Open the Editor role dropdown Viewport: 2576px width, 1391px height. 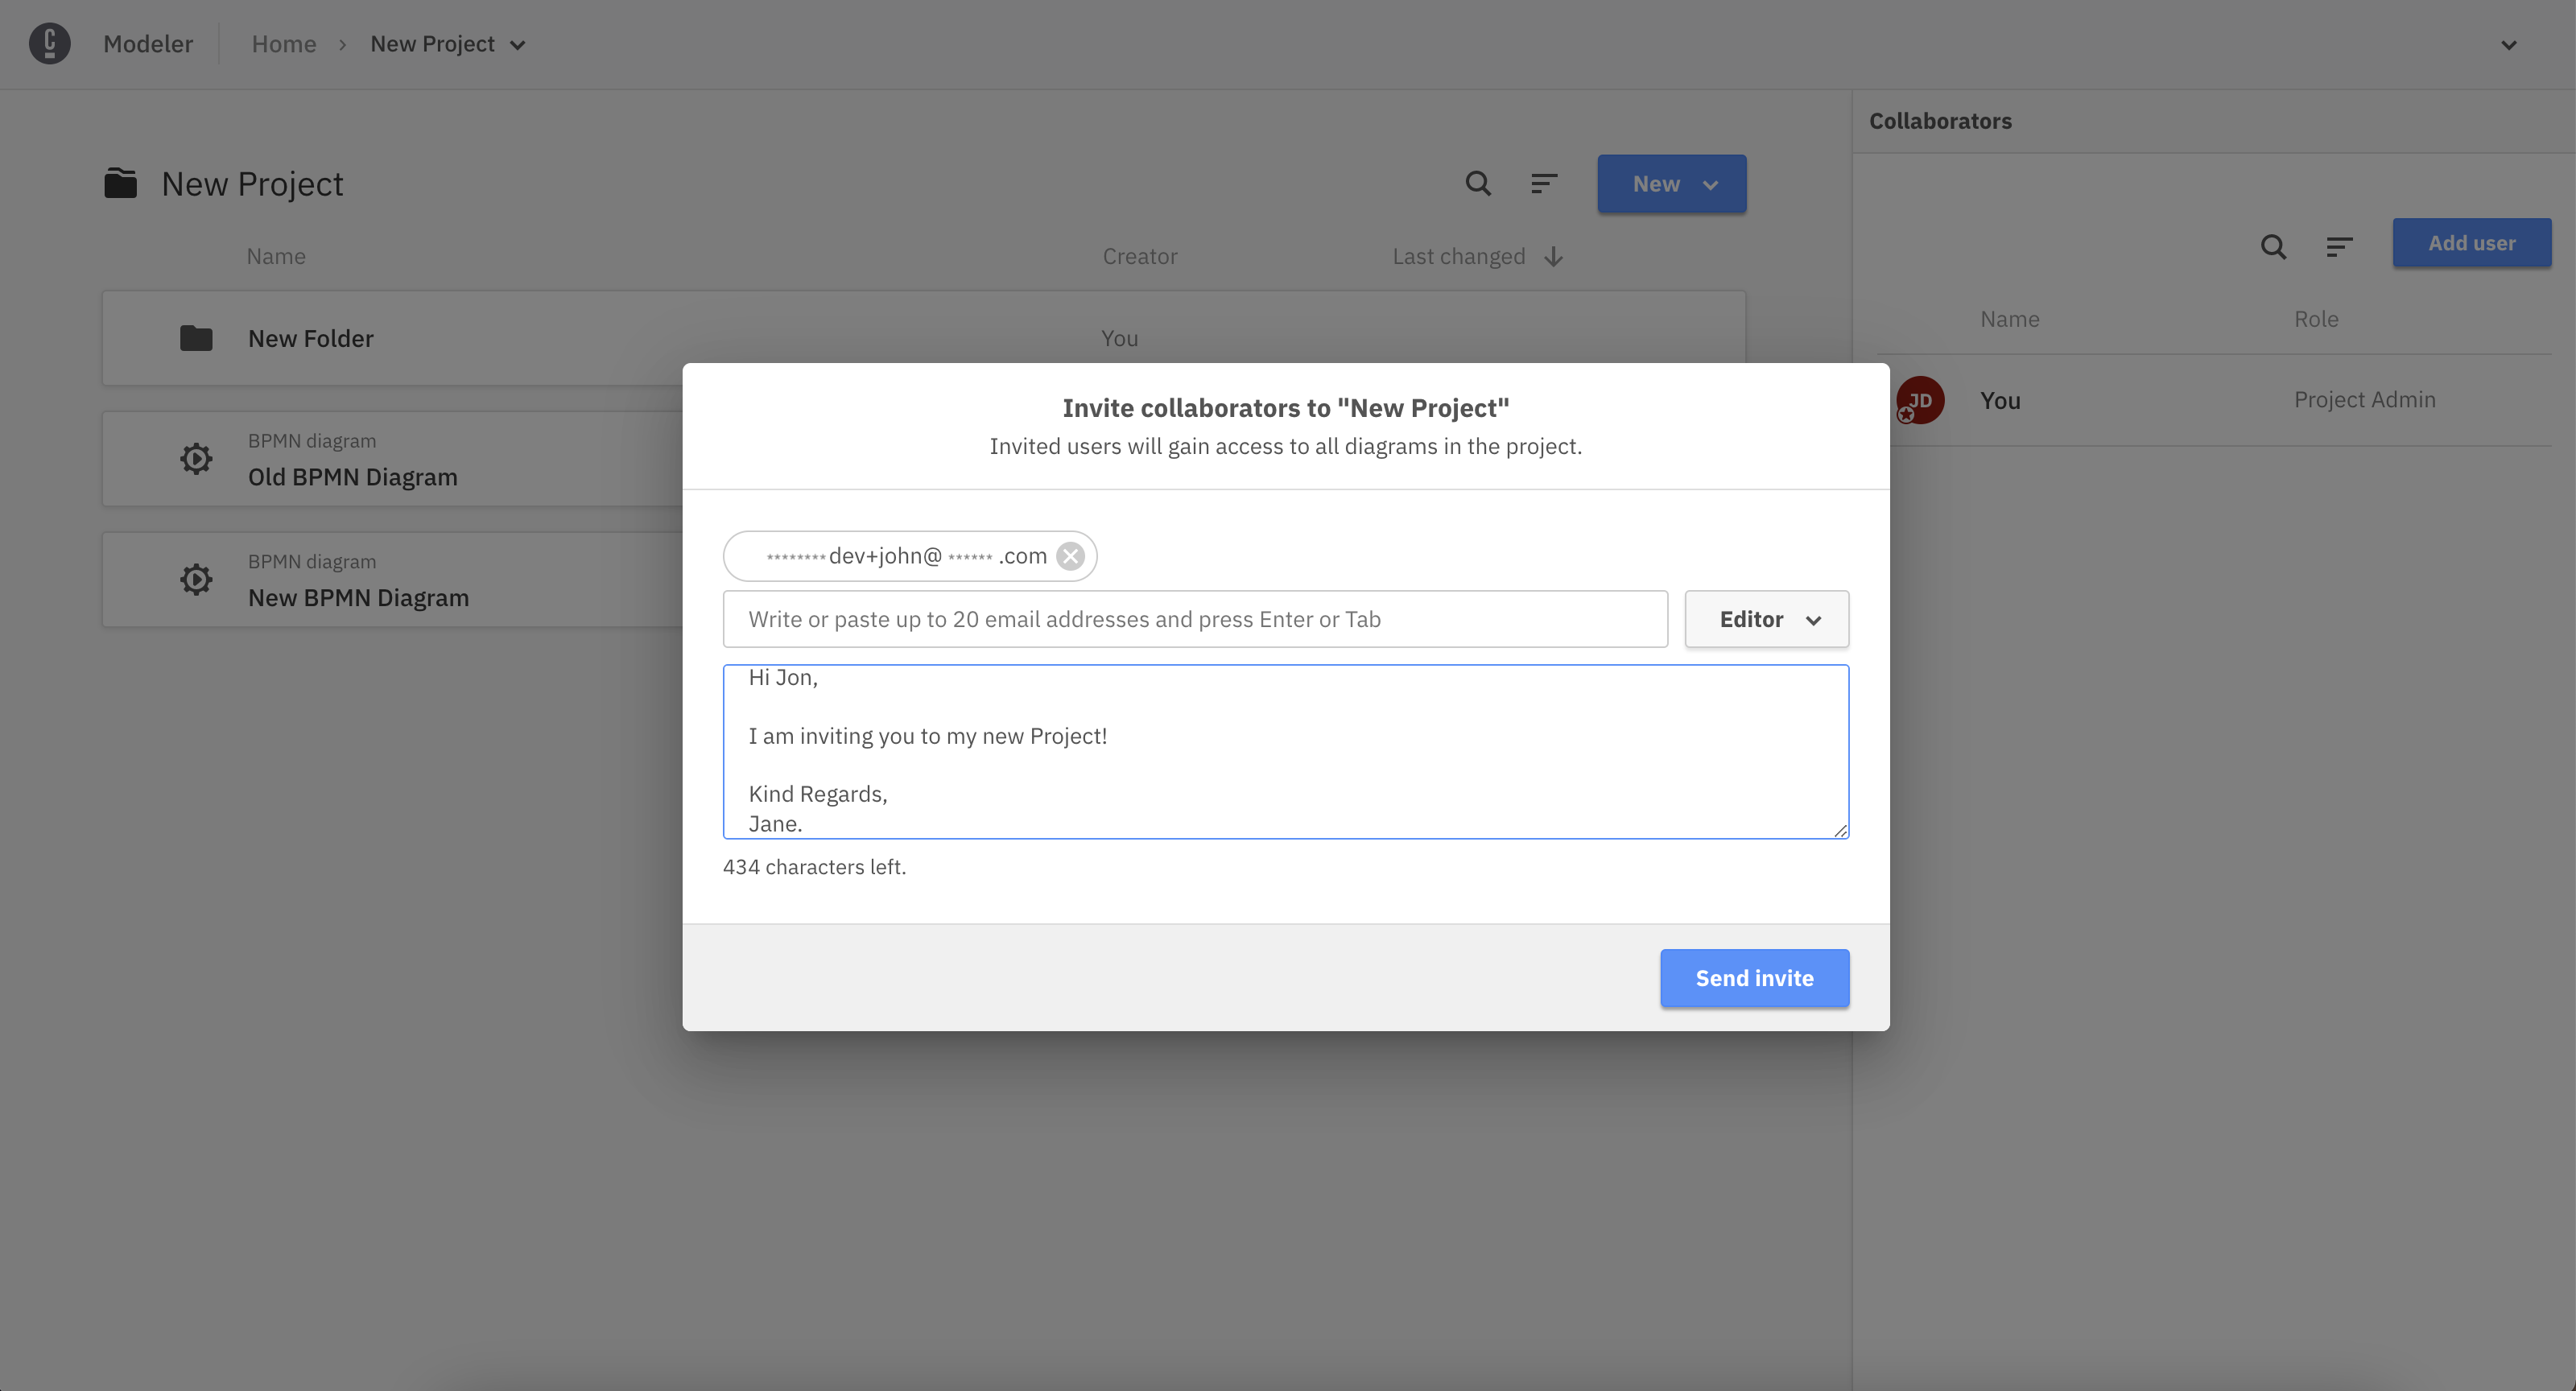[x=1765, y=619]
